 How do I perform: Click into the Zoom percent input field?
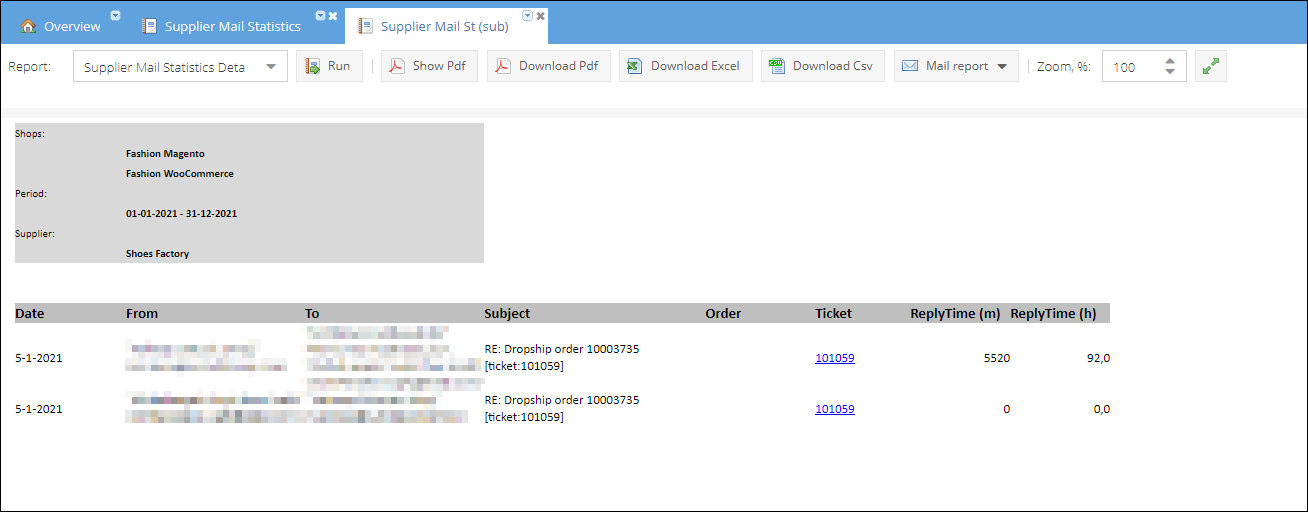pos(1130,67)
